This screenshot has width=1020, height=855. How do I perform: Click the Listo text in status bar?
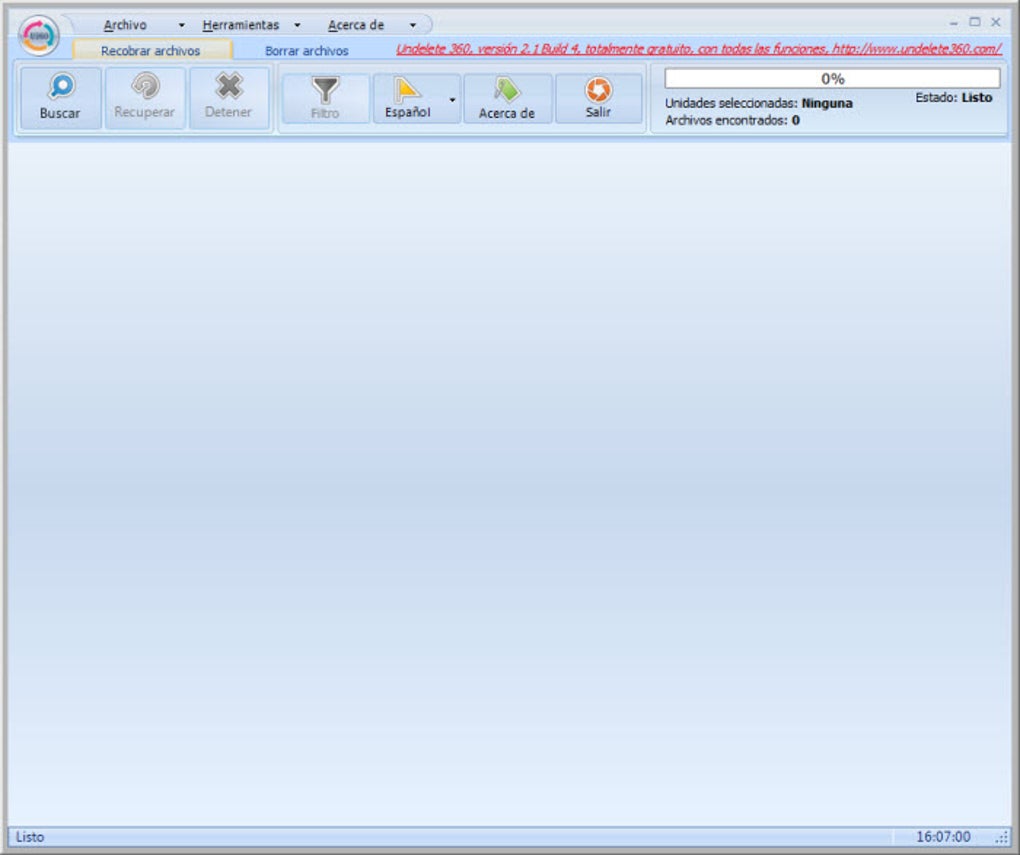pos(30,837)
